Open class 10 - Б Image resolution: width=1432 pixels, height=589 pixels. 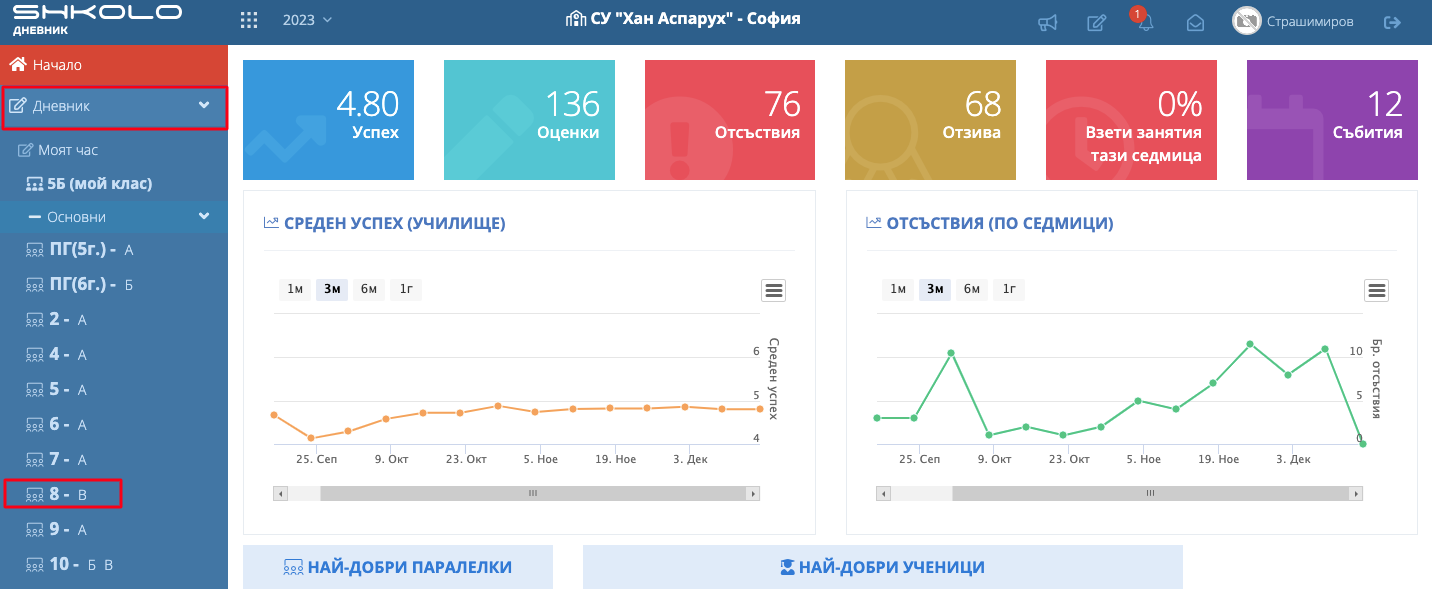coord(92,565)
